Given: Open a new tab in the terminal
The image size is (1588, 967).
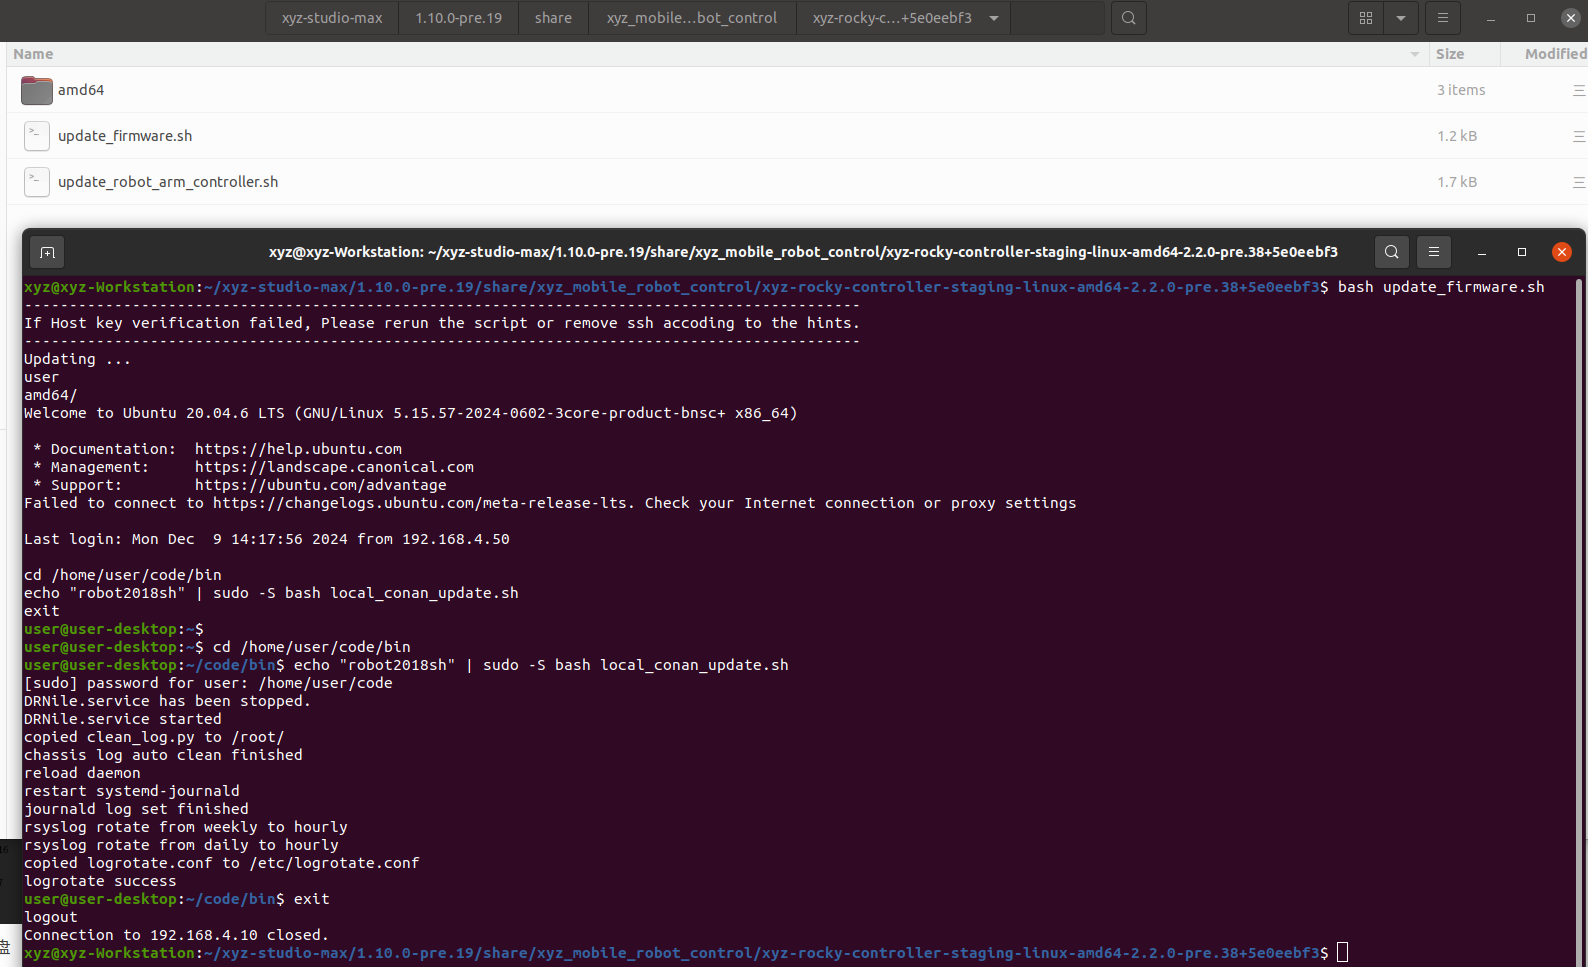Looking at the screenshot, I should tap(47, 252).
